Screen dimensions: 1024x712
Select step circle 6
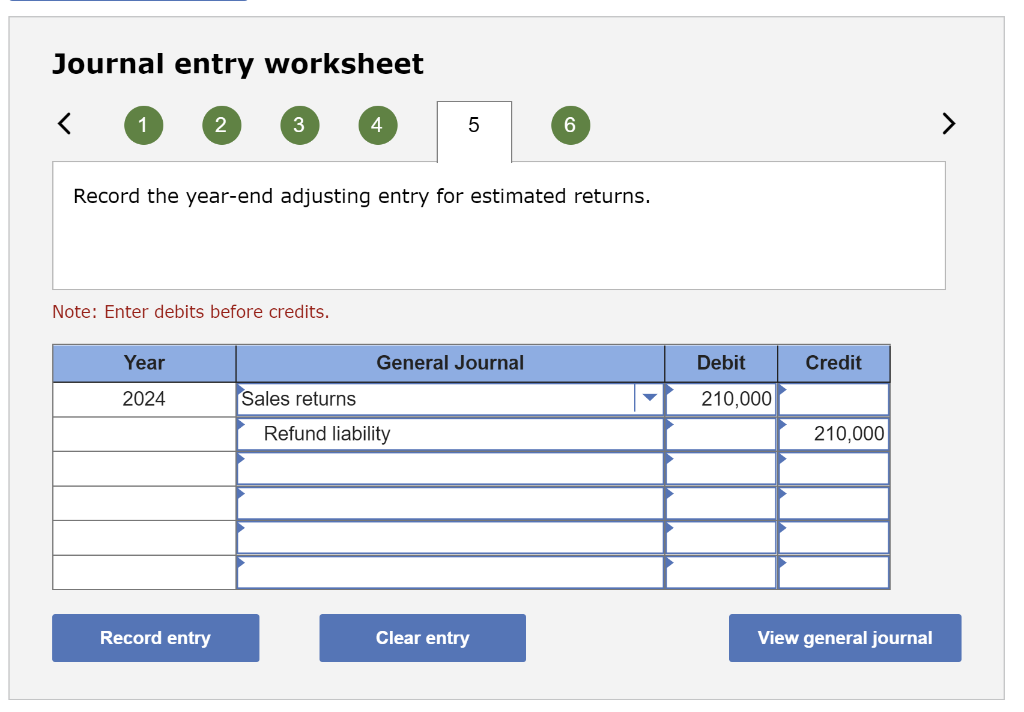click(x=570, y=125)
